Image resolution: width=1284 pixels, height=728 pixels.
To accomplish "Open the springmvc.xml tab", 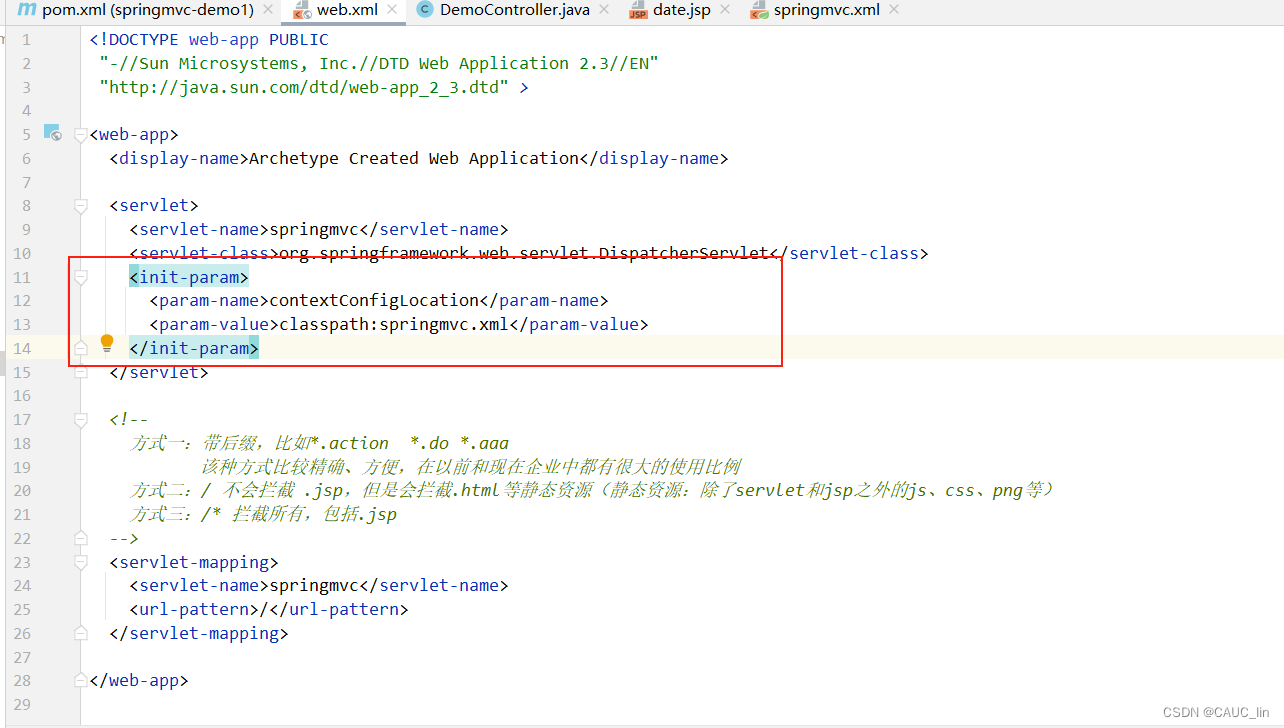I will tap(825, 10).
